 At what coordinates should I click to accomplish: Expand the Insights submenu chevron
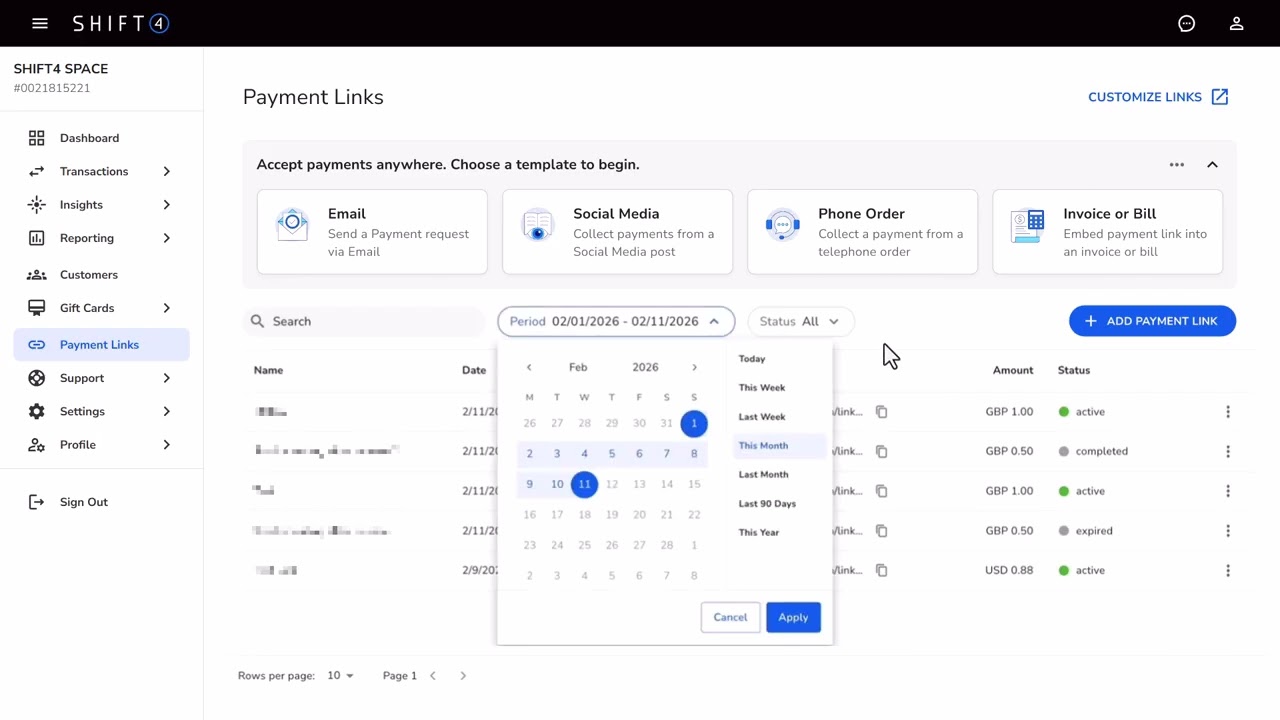click(167, 205)
